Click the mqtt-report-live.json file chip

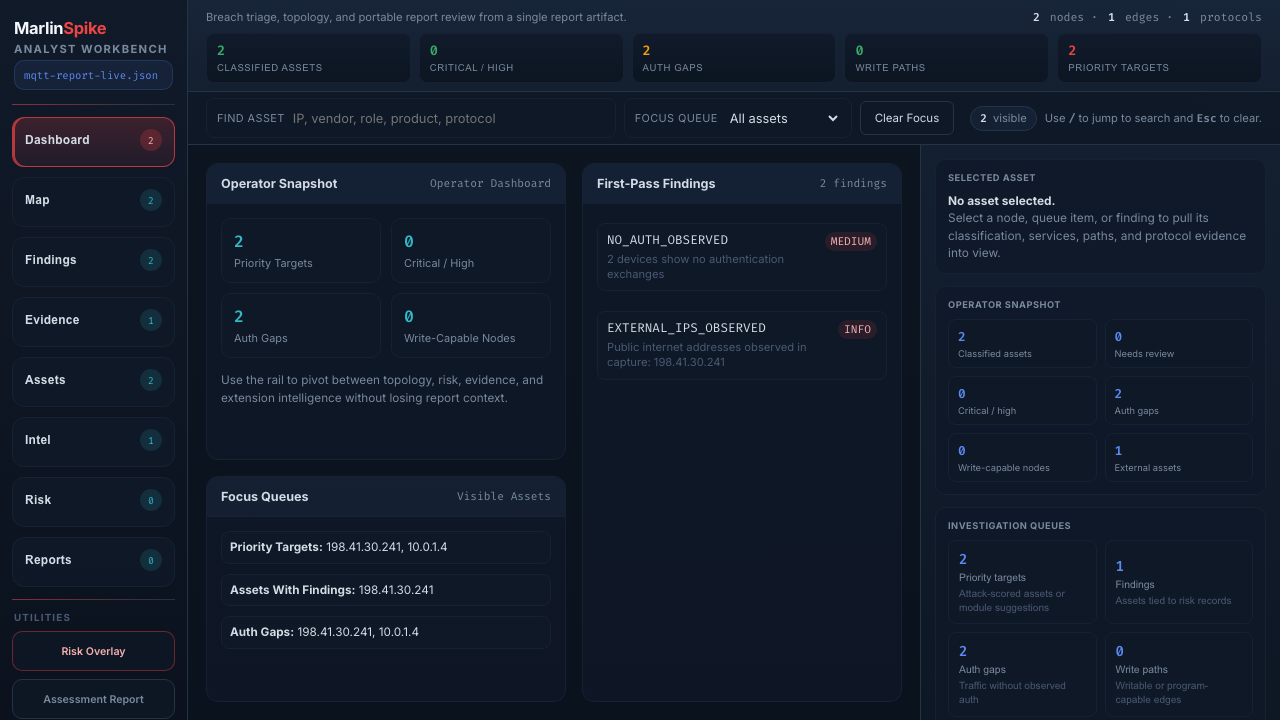[93, 76]
